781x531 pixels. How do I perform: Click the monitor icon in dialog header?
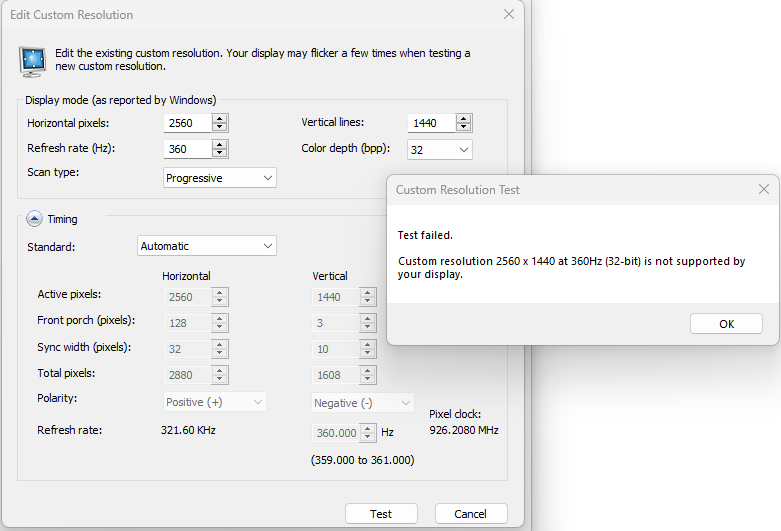[x=33, y=60]
